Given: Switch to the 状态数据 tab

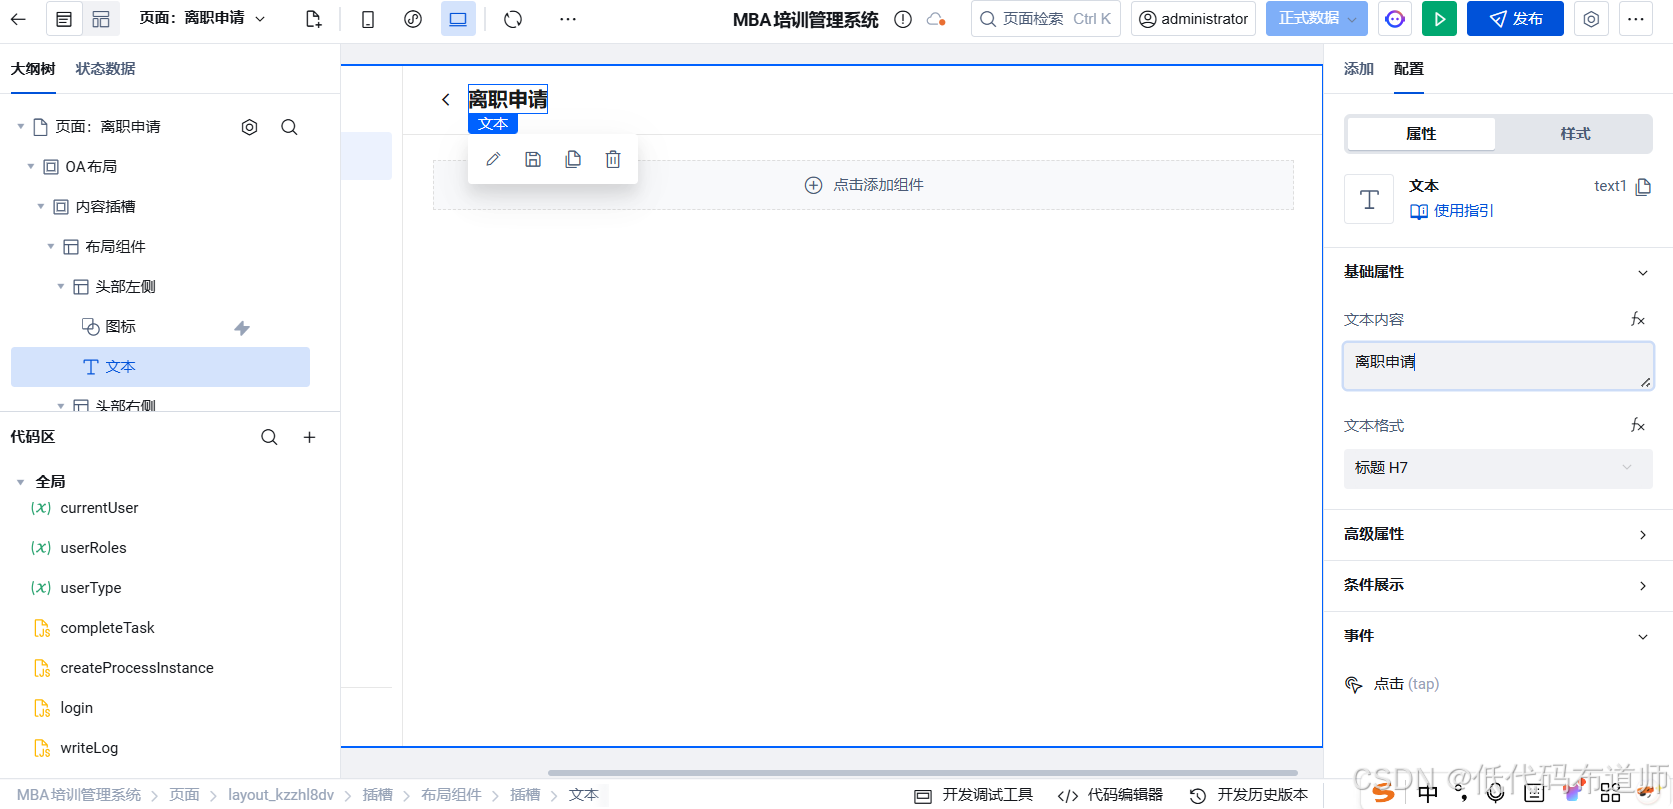Looking at the screenshot, I should [105, 69].
